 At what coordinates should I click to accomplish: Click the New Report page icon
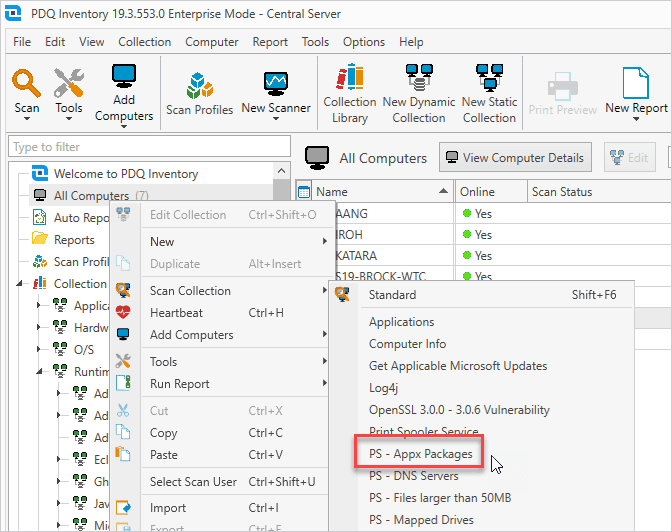pos(636,83)
